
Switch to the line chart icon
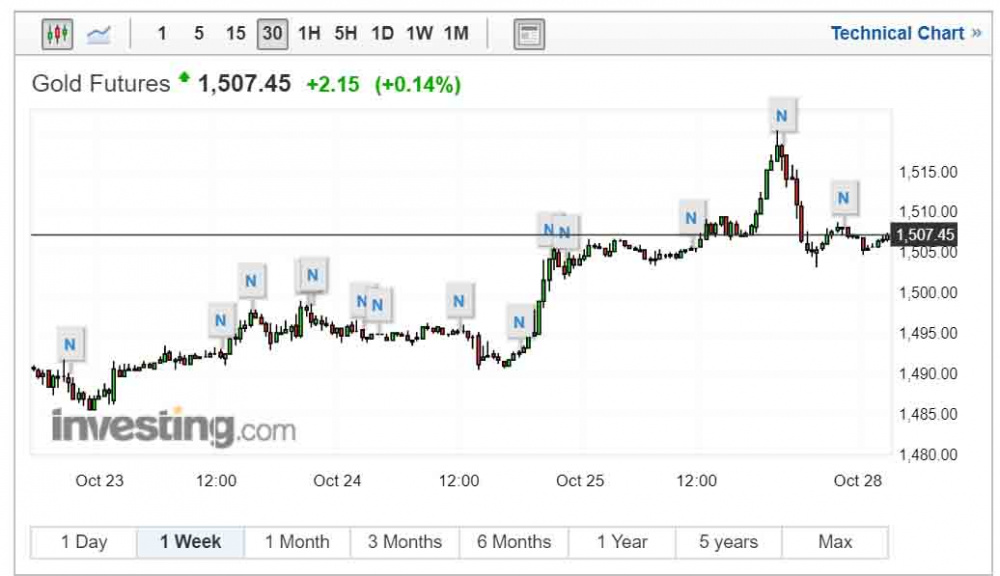click(x=99, y=34)
